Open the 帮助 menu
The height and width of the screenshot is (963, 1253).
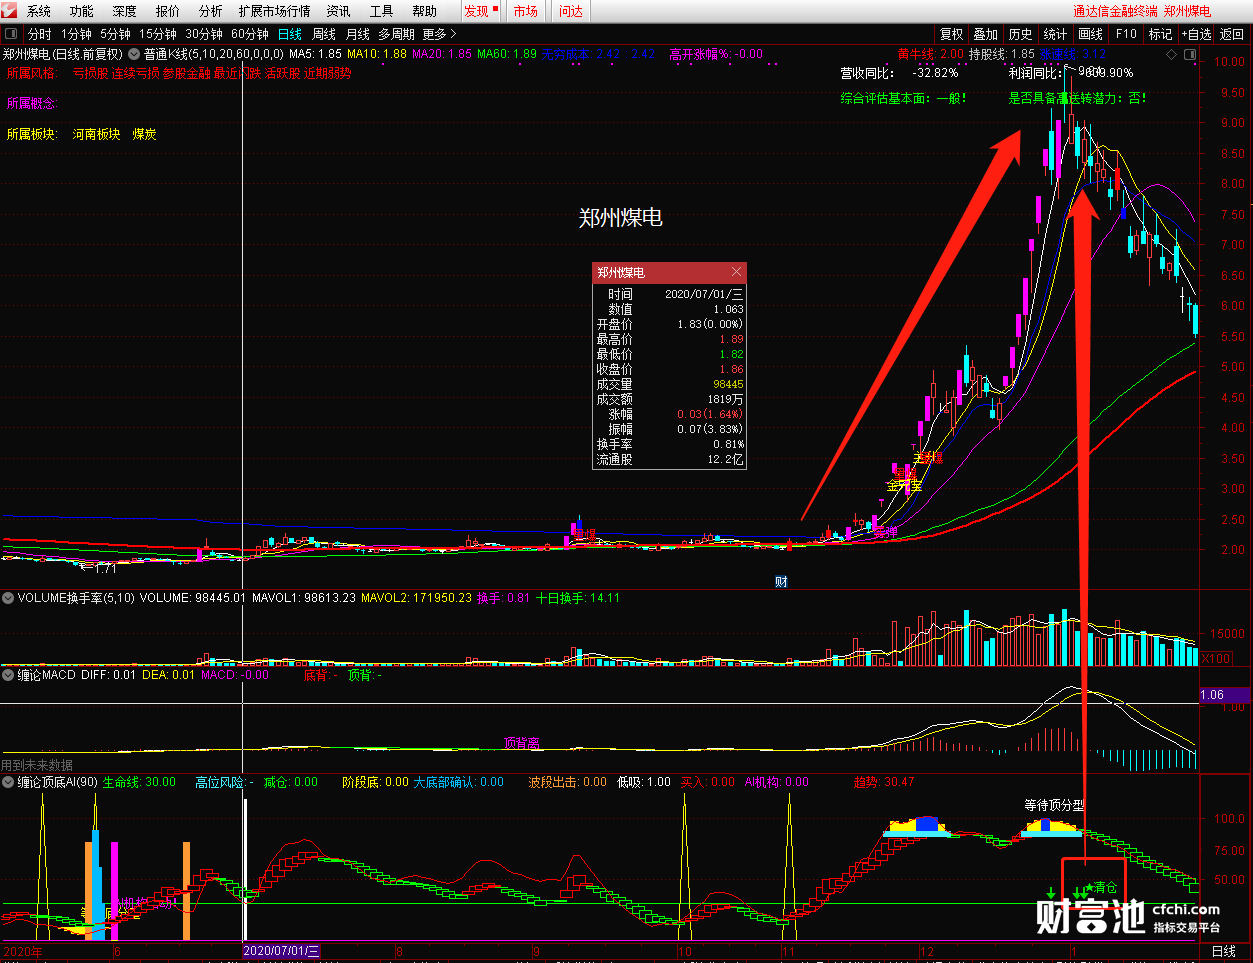pos(424,11)
